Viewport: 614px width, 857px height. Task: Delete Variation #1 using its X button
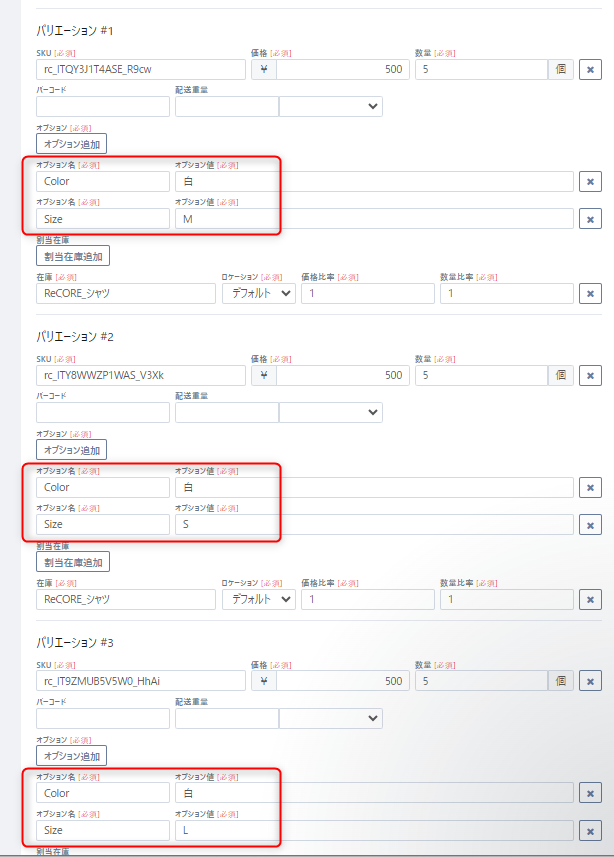point(591,70)
